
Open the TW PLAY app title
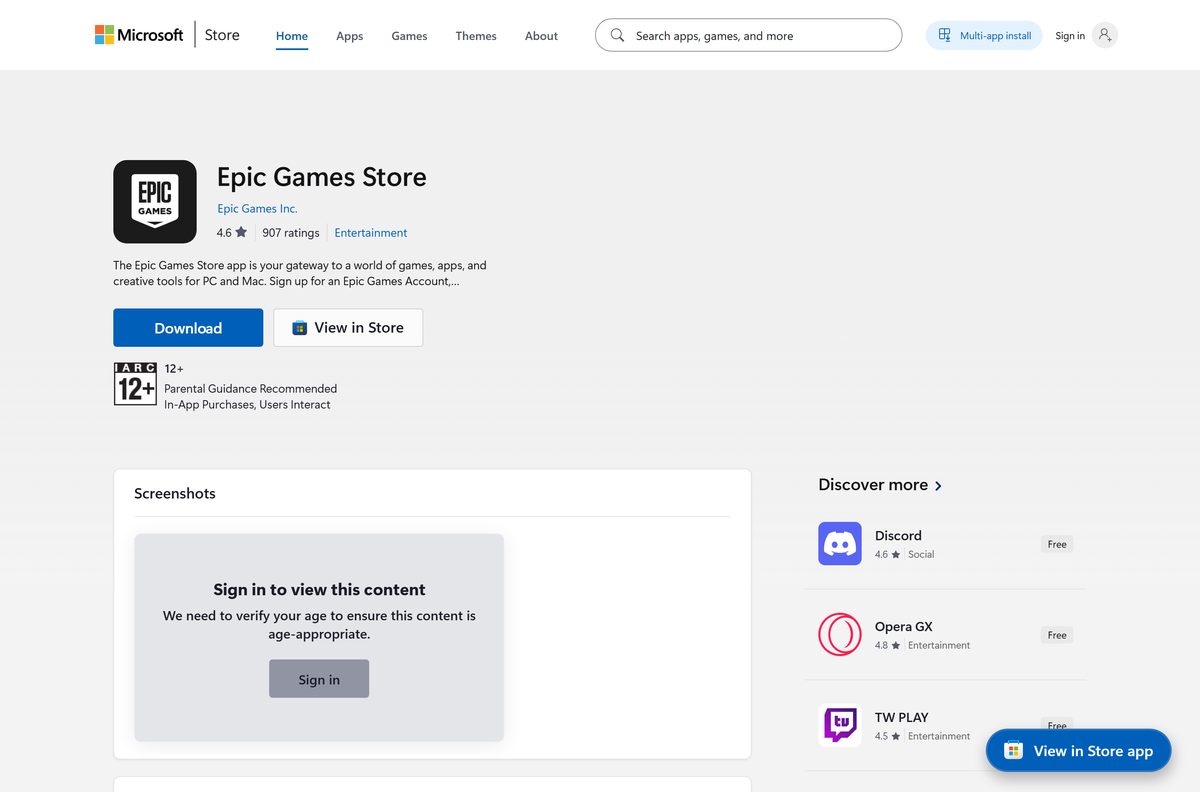click(x=901, y=718)
